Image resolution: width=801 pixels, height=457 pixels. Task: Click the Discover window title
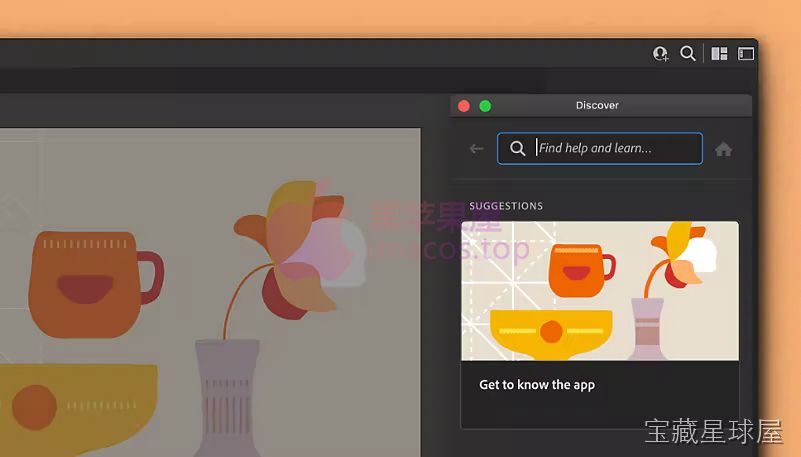pyautogui.click(x=597, y=105)
